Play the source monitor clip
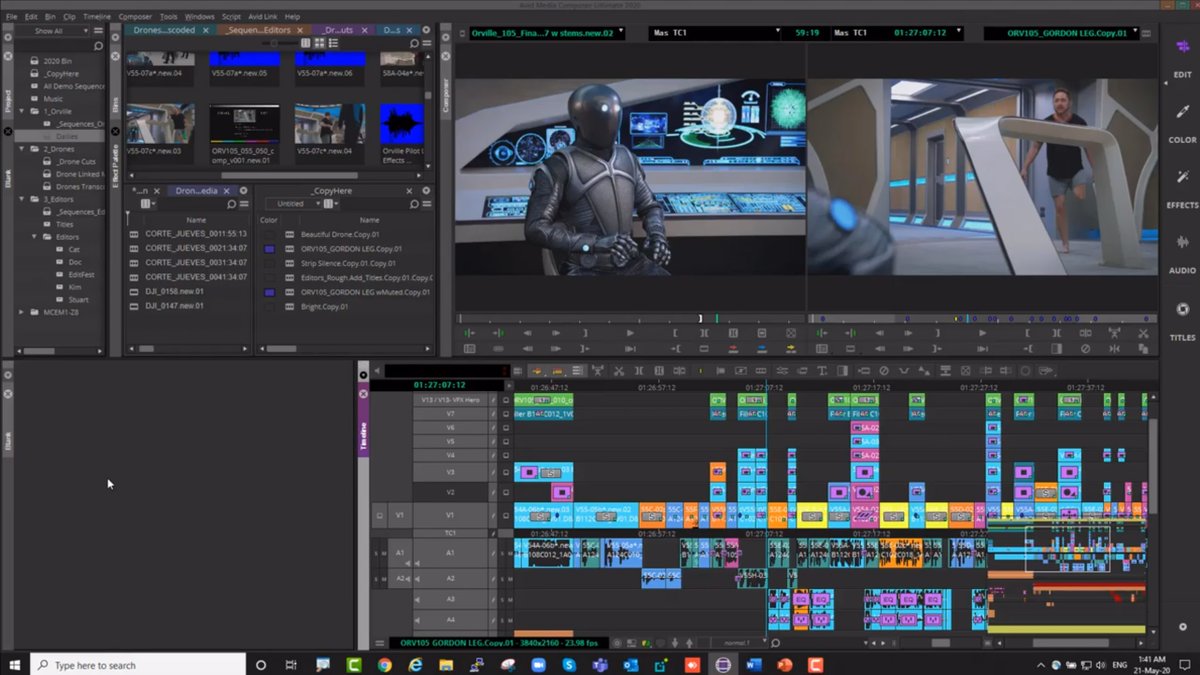This screenshot has width=1200, height=675. pos(630,333)
